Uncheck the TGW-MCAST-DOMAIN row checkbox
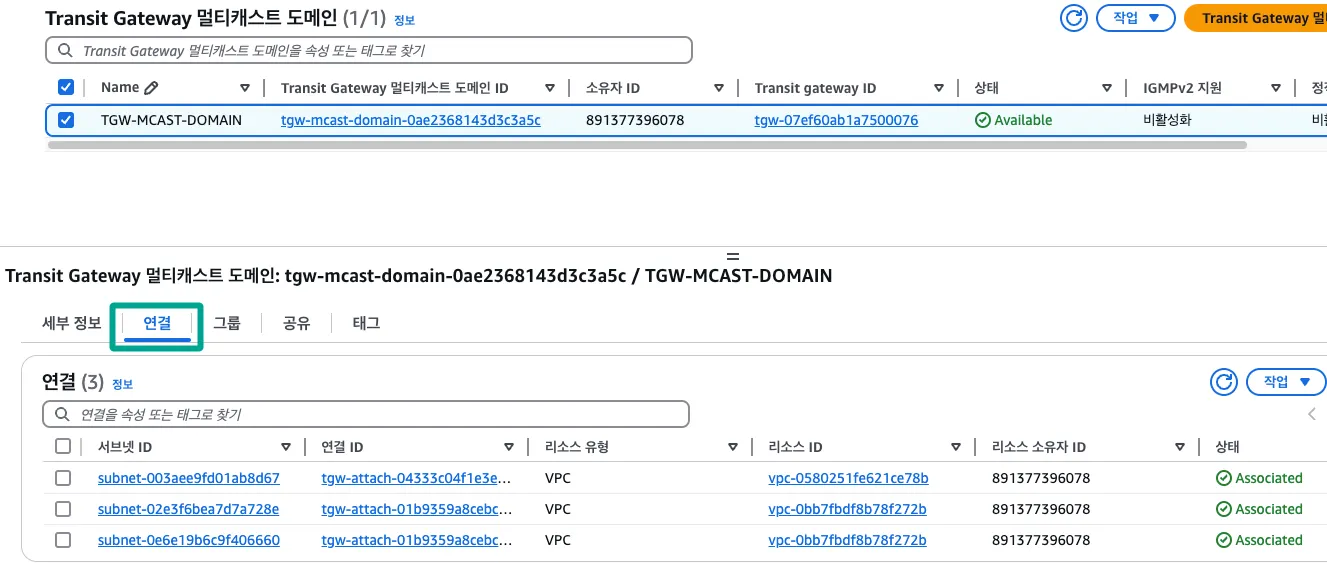 (x=66, y=120)
